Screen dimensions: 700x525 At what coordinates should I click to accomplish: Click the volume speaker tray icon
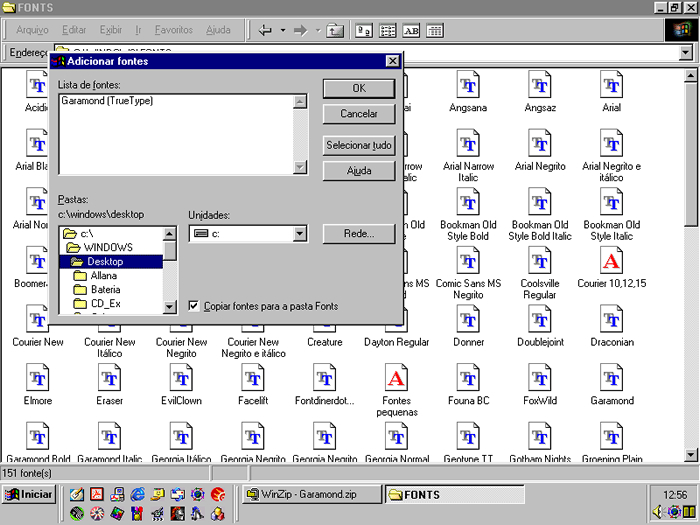(658, 512)
